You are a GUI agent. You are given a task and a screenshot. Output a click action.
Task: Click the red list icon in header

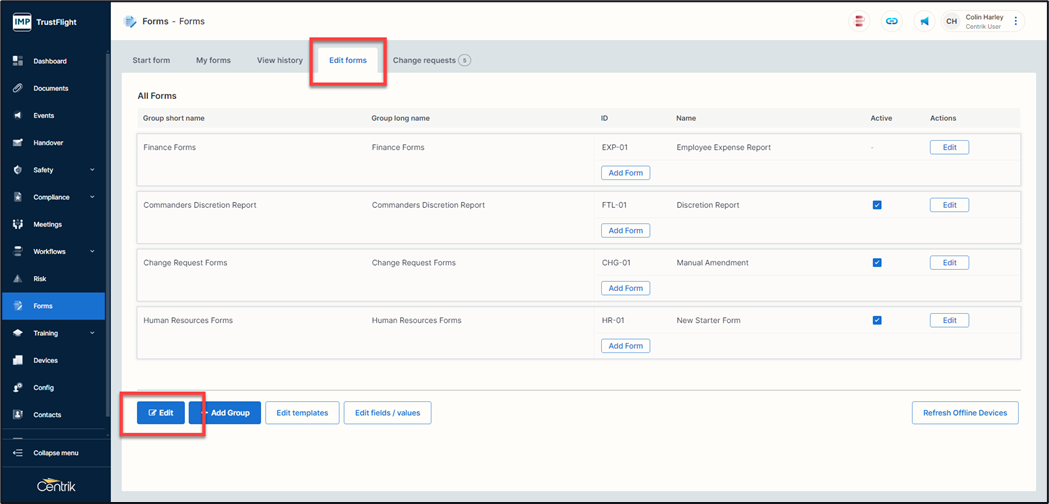pyautogui.click(x=859, y=21)
